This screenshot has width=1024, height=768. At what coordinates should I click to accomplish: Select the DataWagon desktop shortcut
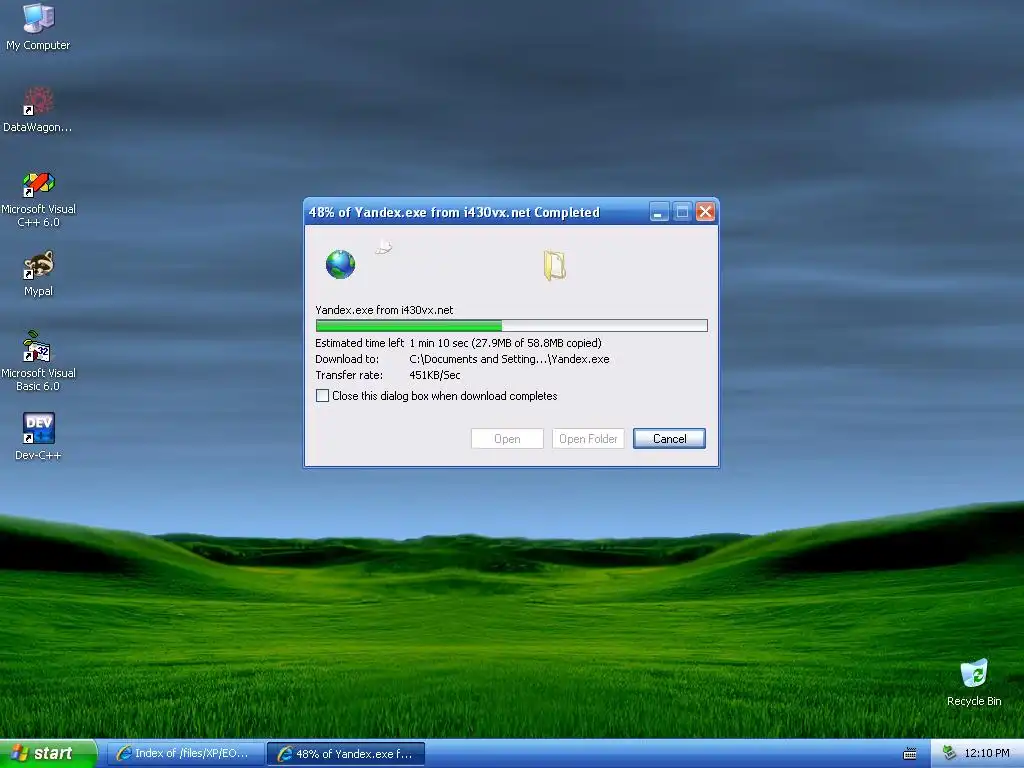tap(38, 109)
